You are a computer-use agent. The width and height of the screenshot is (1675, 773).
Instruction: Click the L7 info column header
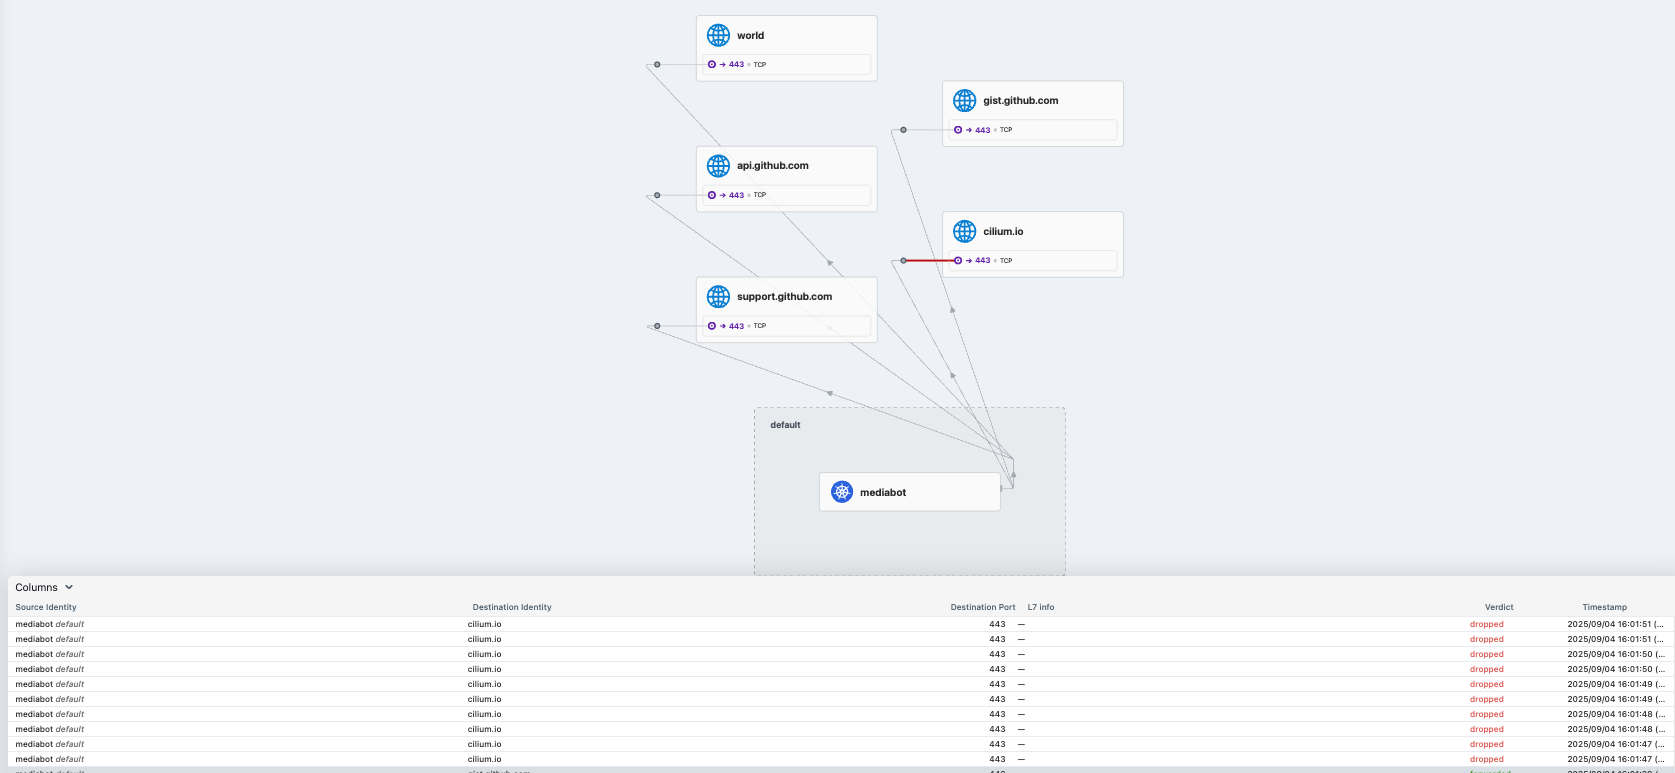[x=1041, y=607]
